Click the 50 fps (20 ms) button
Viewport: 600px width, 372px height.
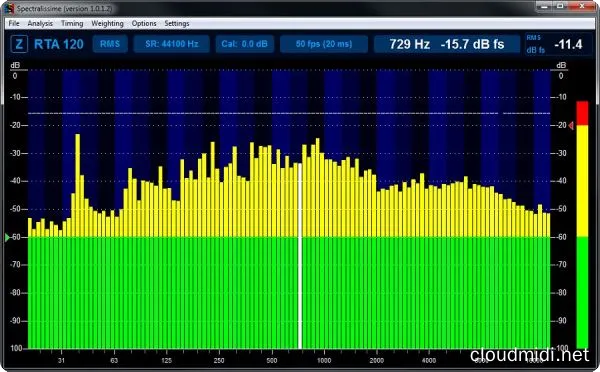point(324,44)
